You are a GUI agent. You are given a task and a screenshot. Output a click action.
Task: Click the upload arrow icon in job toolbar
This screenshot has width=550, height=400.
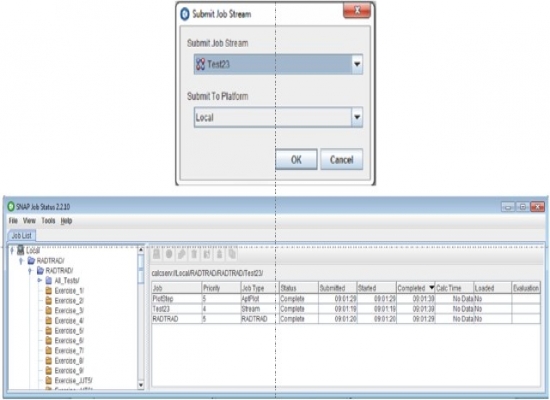219,254
